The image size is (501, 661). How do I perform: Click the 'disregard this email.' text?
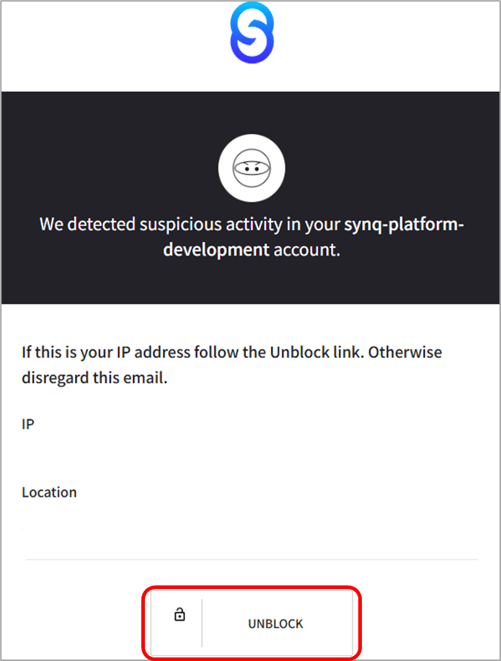[x=94, y=378]
